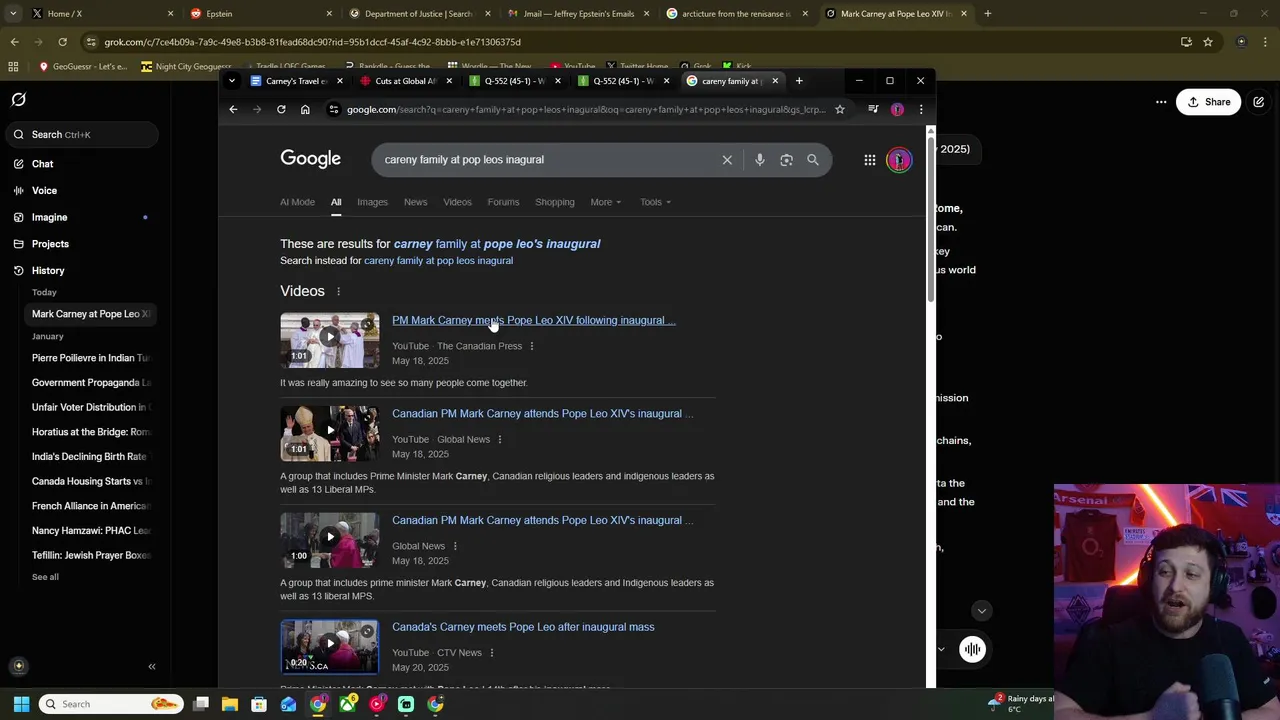1280x720 pixels.
Task: Create new chat with Grok compose icon
Action: [1259, 102]
